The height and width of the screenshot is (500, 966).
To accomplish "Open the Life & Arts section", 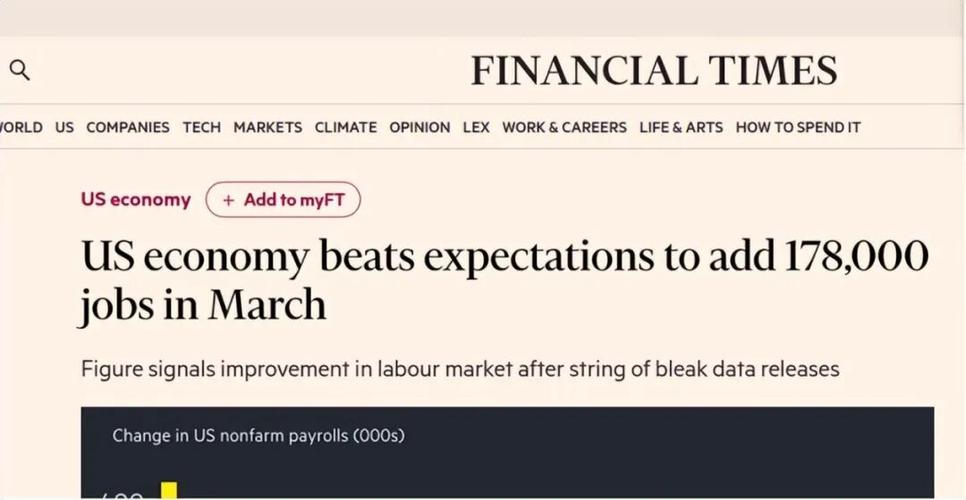I will (x=681, y=127).
